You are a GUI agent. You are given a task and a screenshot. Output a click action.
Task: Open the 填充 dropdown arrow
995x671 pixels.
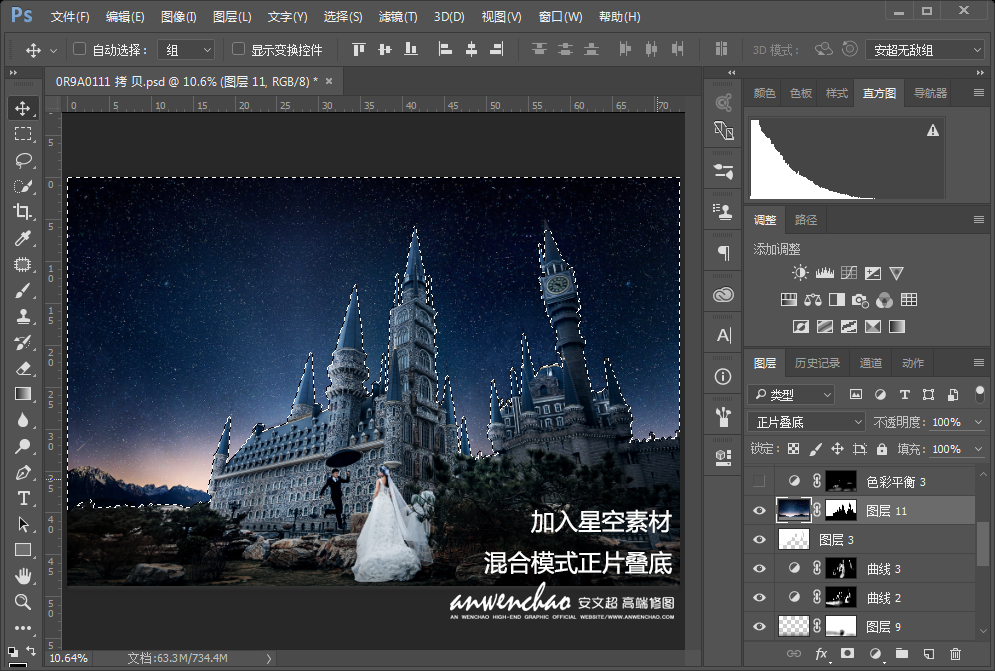[979, 449]
